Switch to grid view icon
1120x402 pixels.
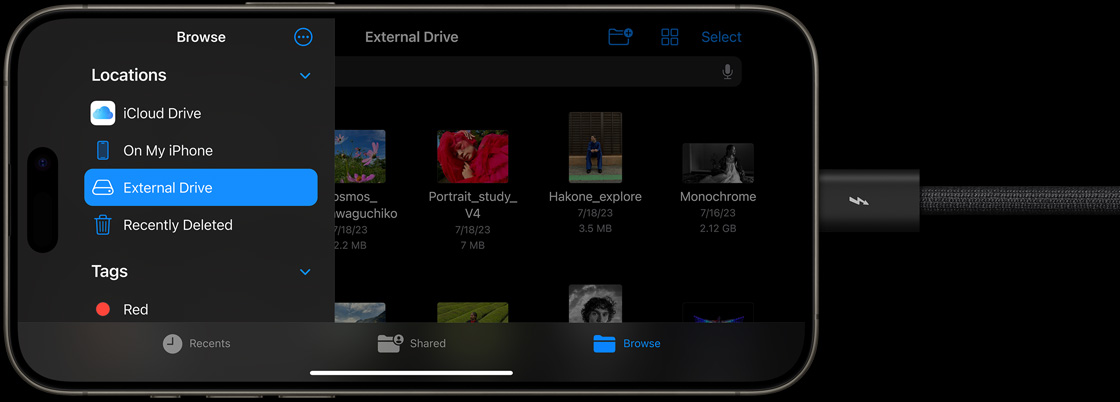(x=670, y=37)
